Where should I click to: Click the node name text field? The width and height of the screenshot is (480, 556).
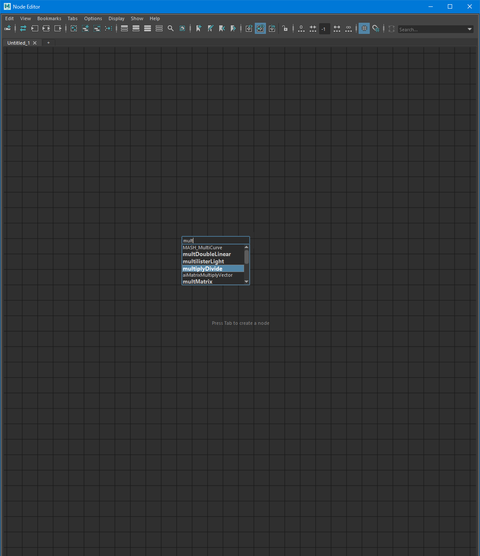pyautogui.click(x=216, y=240)
